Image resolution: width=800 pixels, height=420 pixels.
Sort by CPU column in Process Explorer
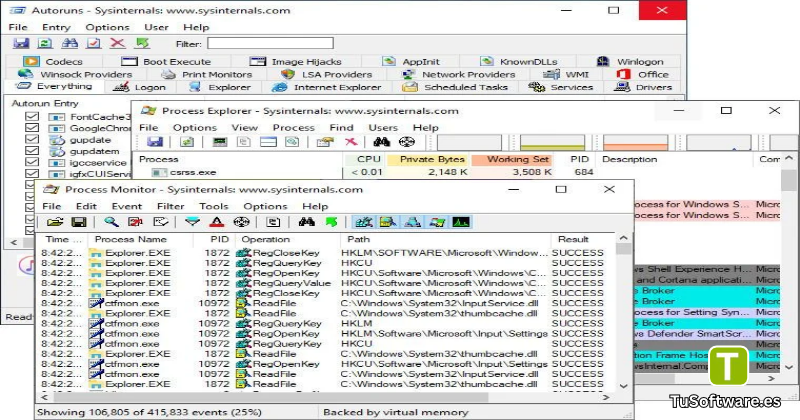[365, 159]
